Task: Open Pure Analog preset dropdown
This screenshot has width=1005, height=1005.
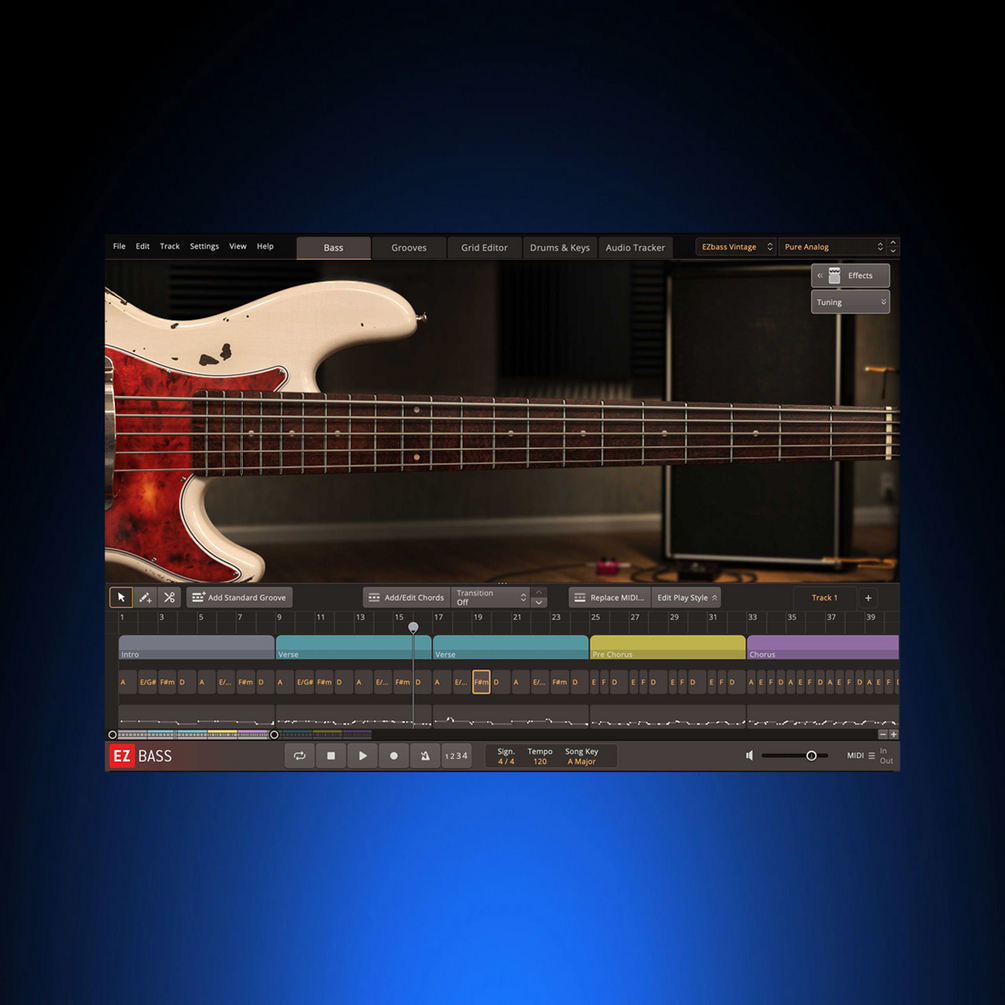Action: pos(833,247)
